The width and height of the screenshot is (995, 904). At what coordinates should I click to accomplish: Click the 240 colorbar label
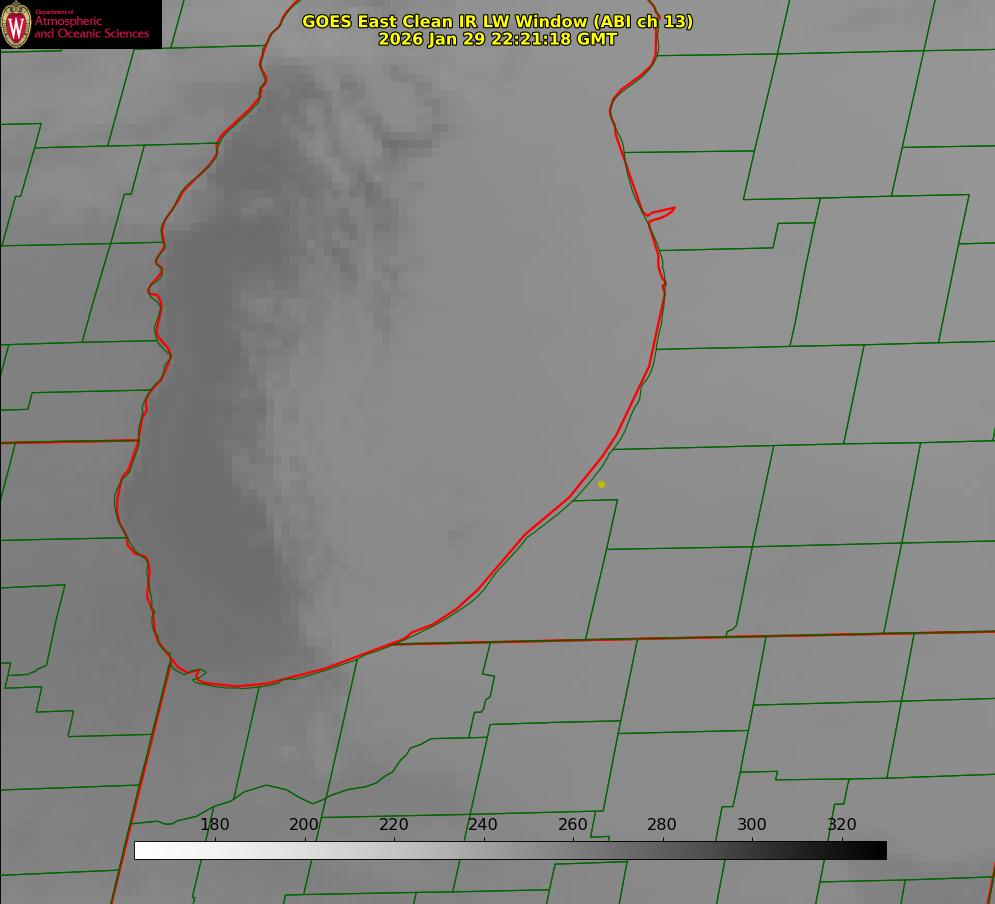(x=483, y=824)
